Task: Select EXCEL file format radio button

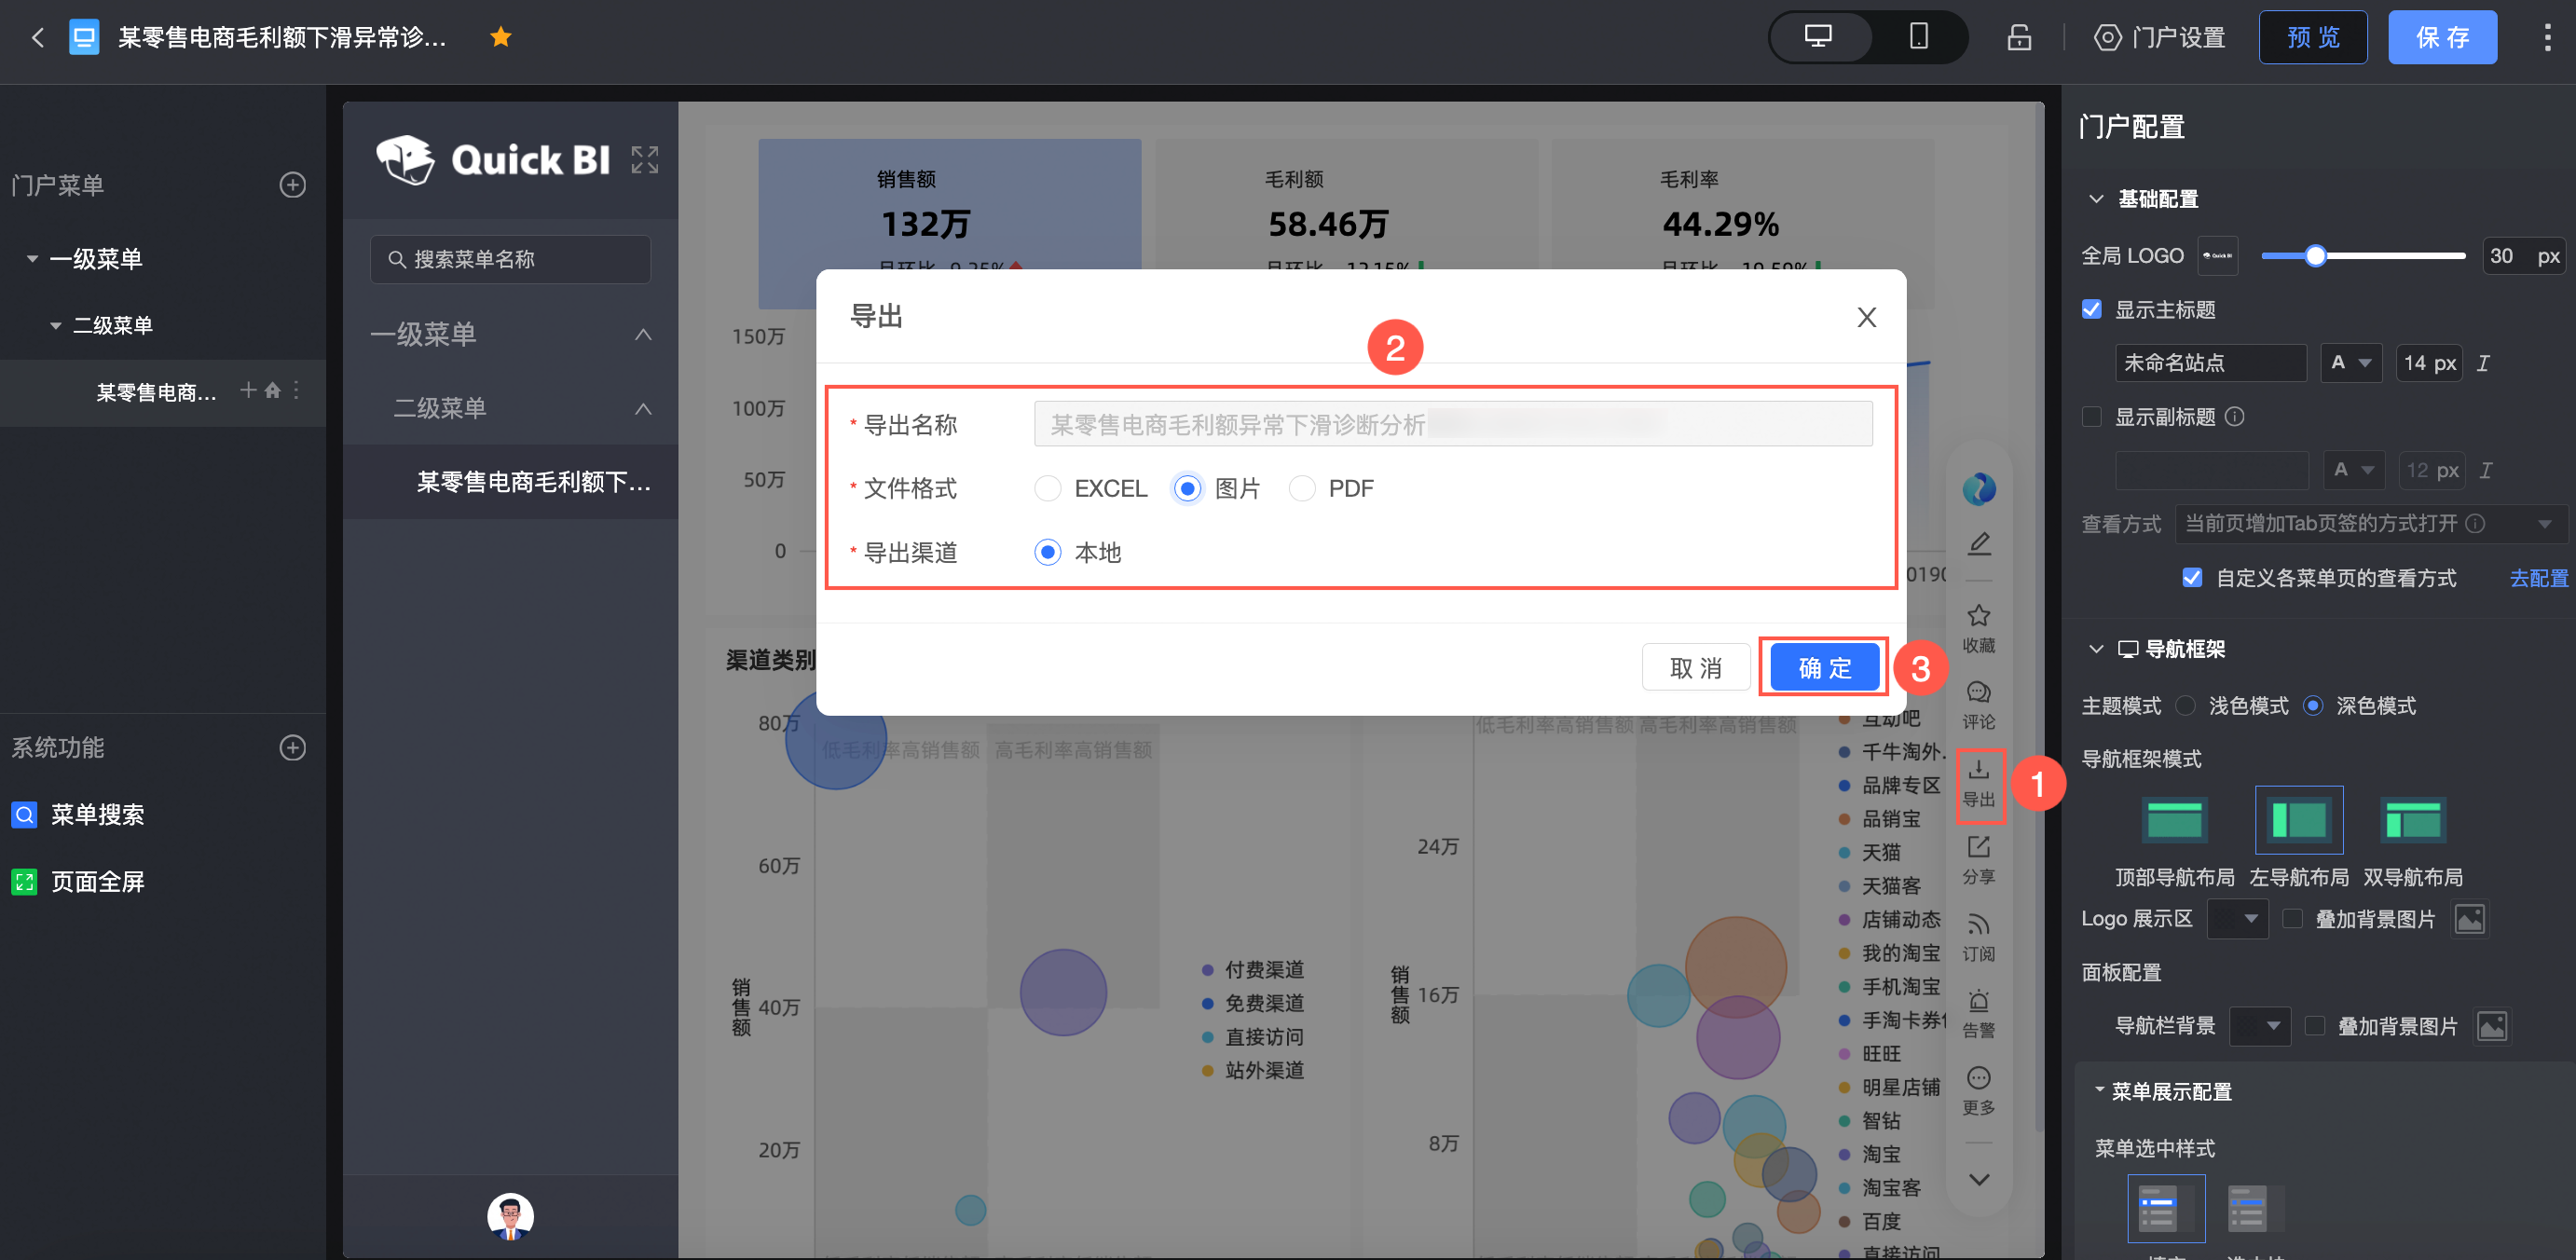Action: tap(1047, 488)
